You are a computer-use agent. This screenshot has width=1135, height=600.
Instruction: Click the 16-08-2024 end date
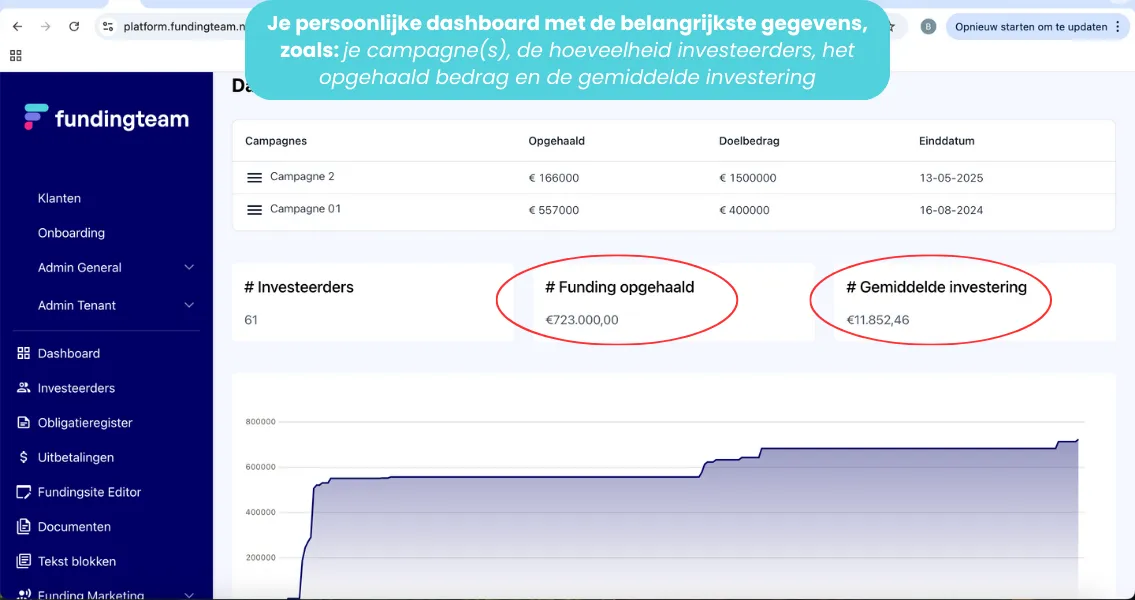[x=951, y=211]
